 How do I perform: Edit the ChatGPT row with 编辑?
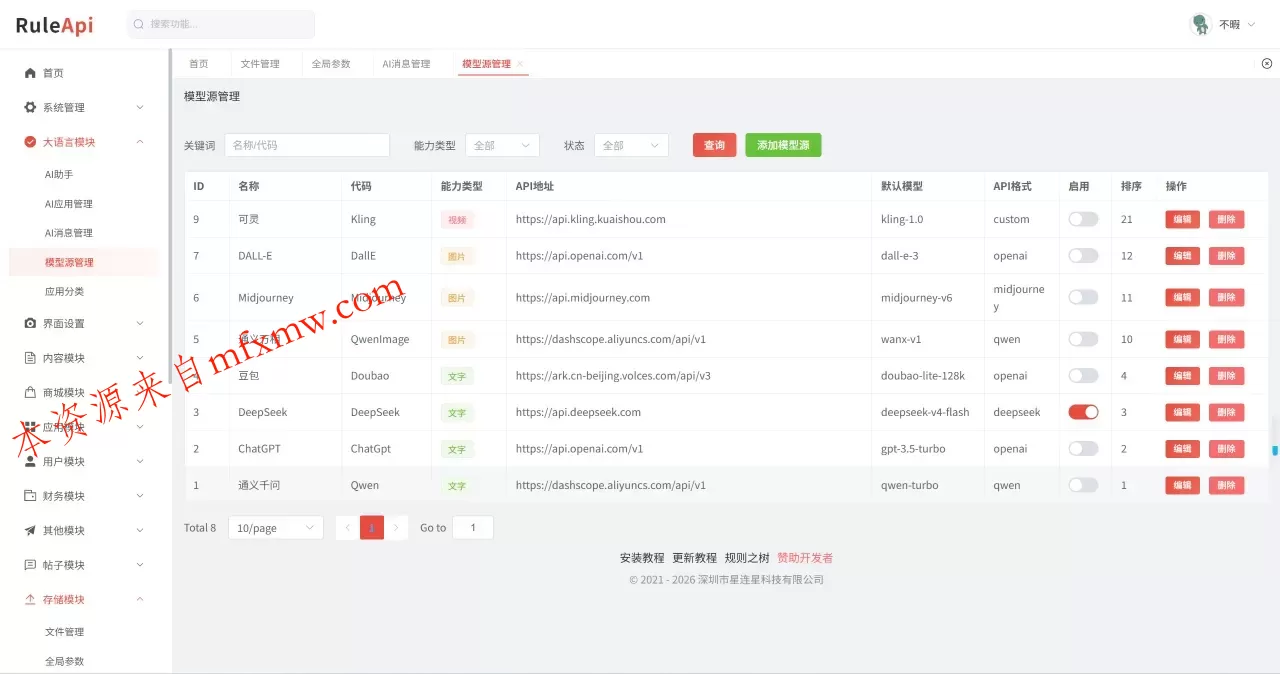pyautogui.click(x=1182, y=449)
